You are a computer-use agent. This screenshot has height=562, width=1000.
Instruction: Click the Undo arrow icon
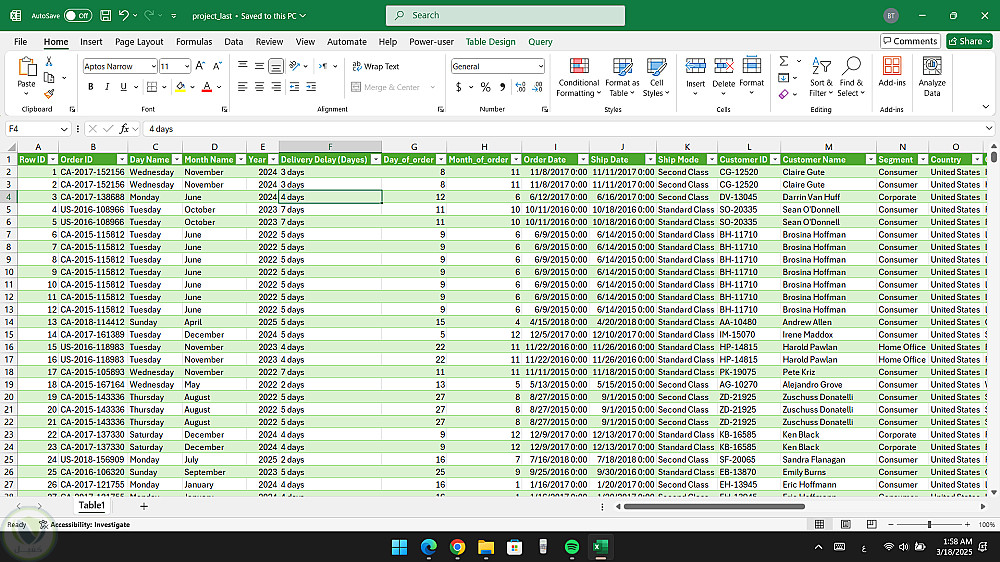124,15
